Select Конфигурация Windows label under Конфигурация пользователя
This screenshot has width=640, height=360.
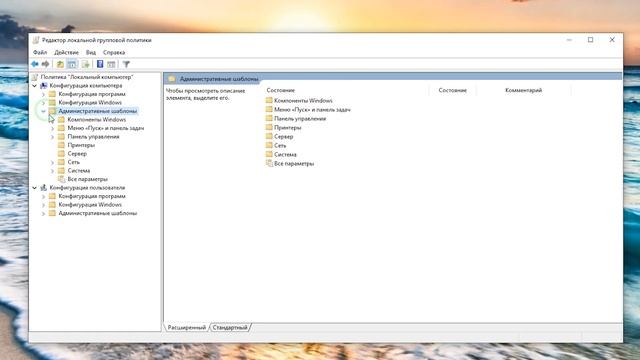(90, 205)
